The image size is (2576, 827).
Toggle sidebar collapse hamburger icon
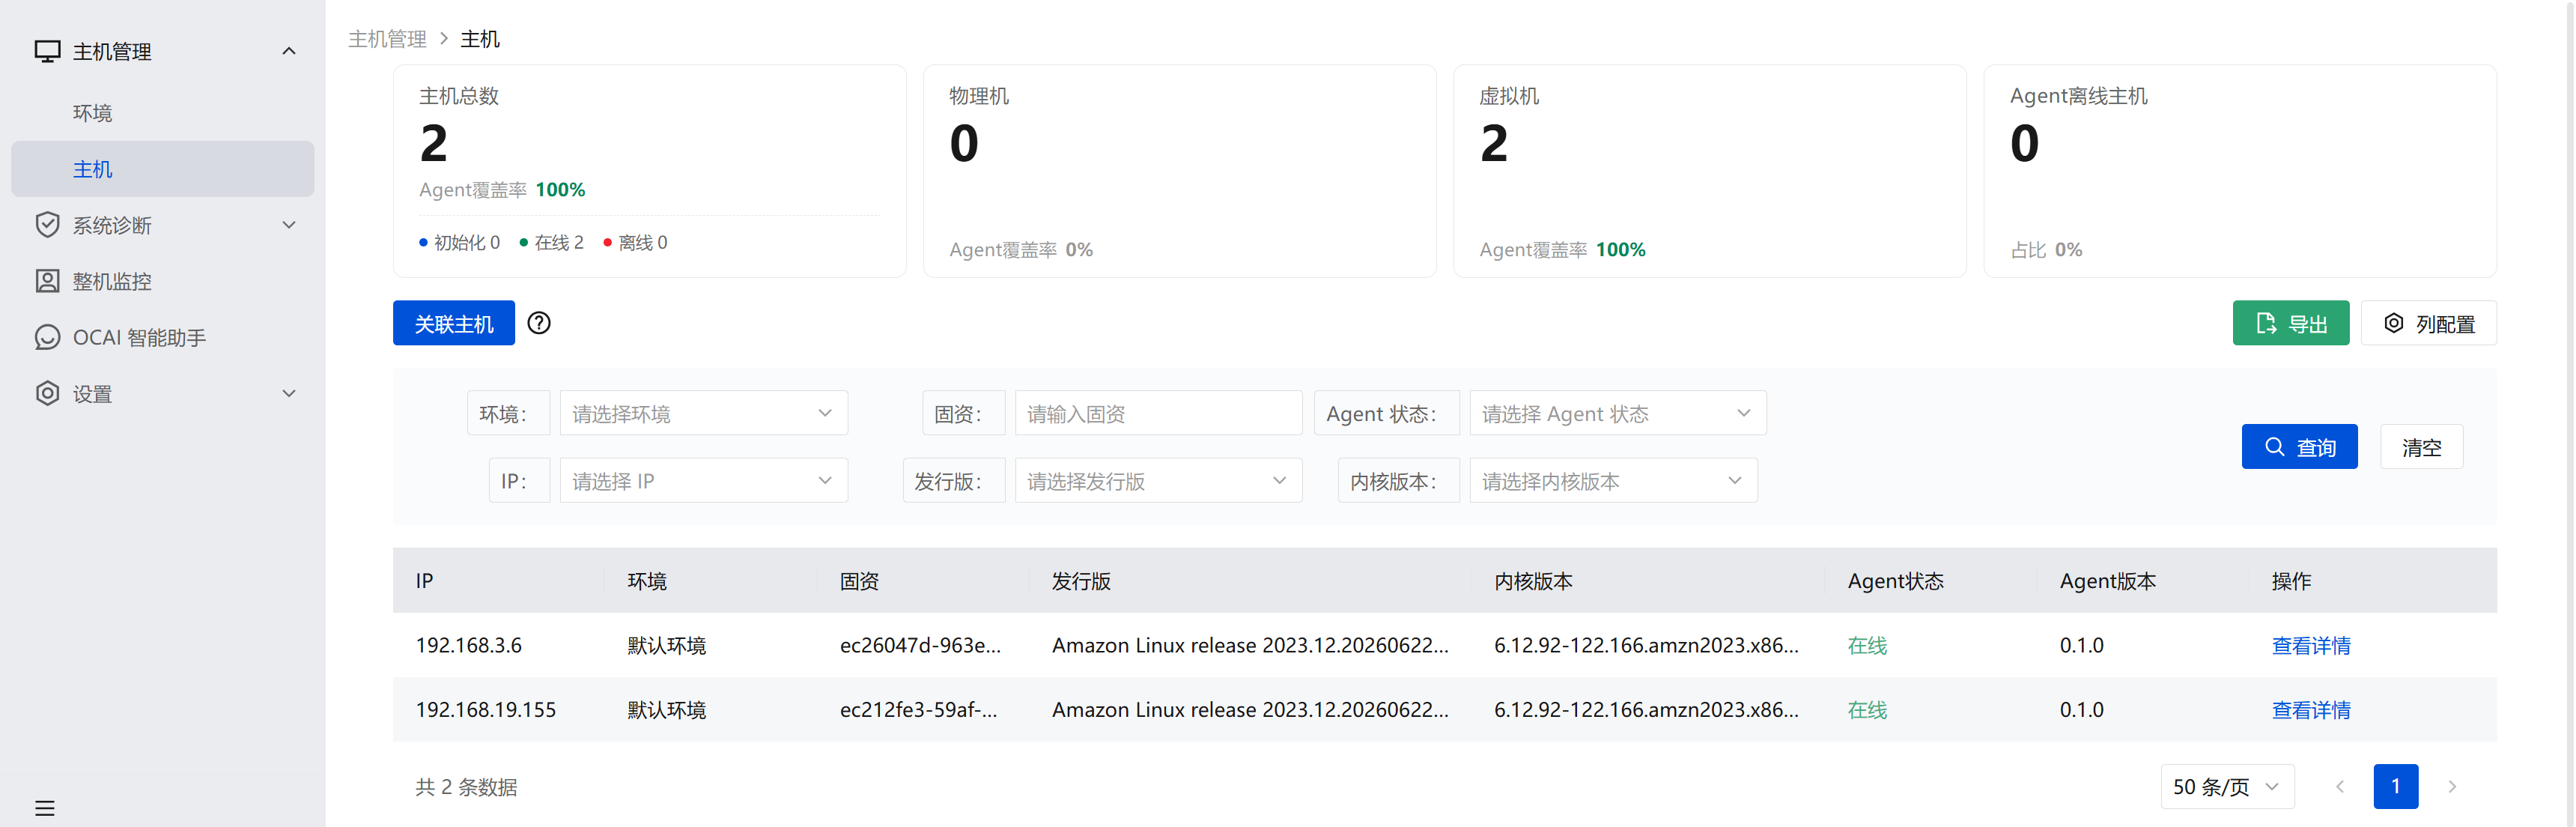(x=45, y=808)
